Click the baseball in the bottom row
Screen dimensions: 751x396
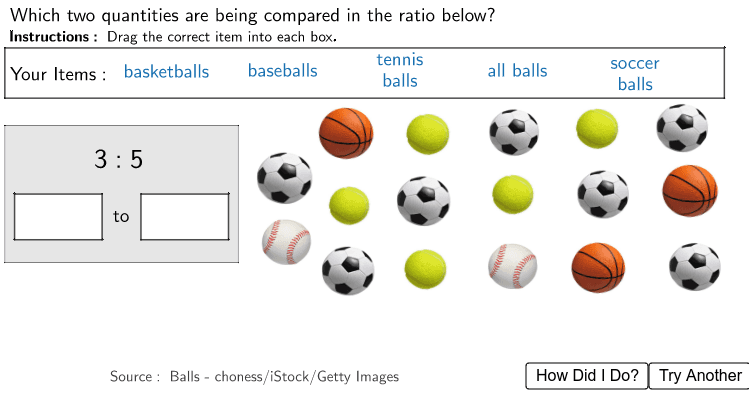pos(512,266)
